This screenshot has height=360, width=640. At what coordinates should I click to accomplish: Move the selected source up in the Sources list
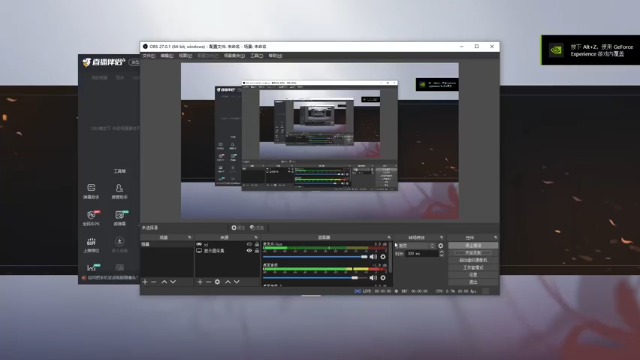(228, 282)
